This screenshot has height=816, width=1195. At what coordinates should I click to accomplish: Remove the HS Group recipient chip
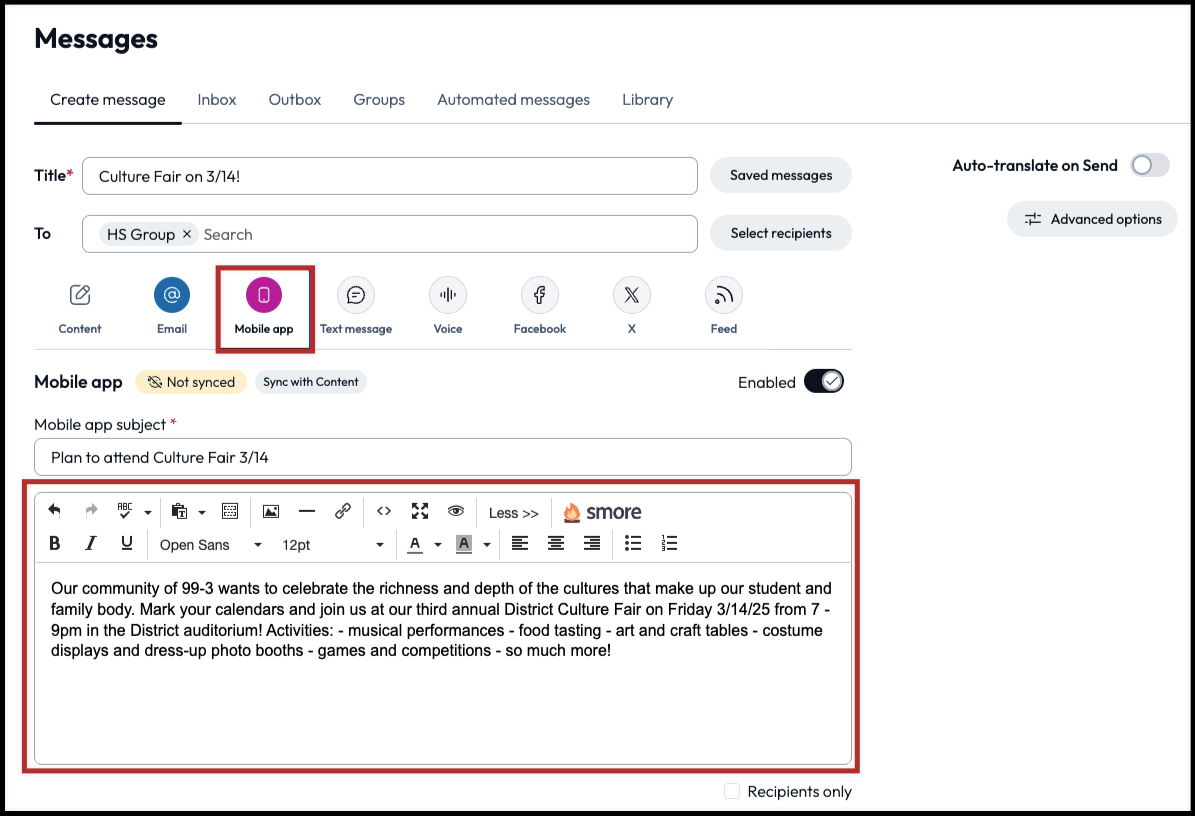coord(186,233)
